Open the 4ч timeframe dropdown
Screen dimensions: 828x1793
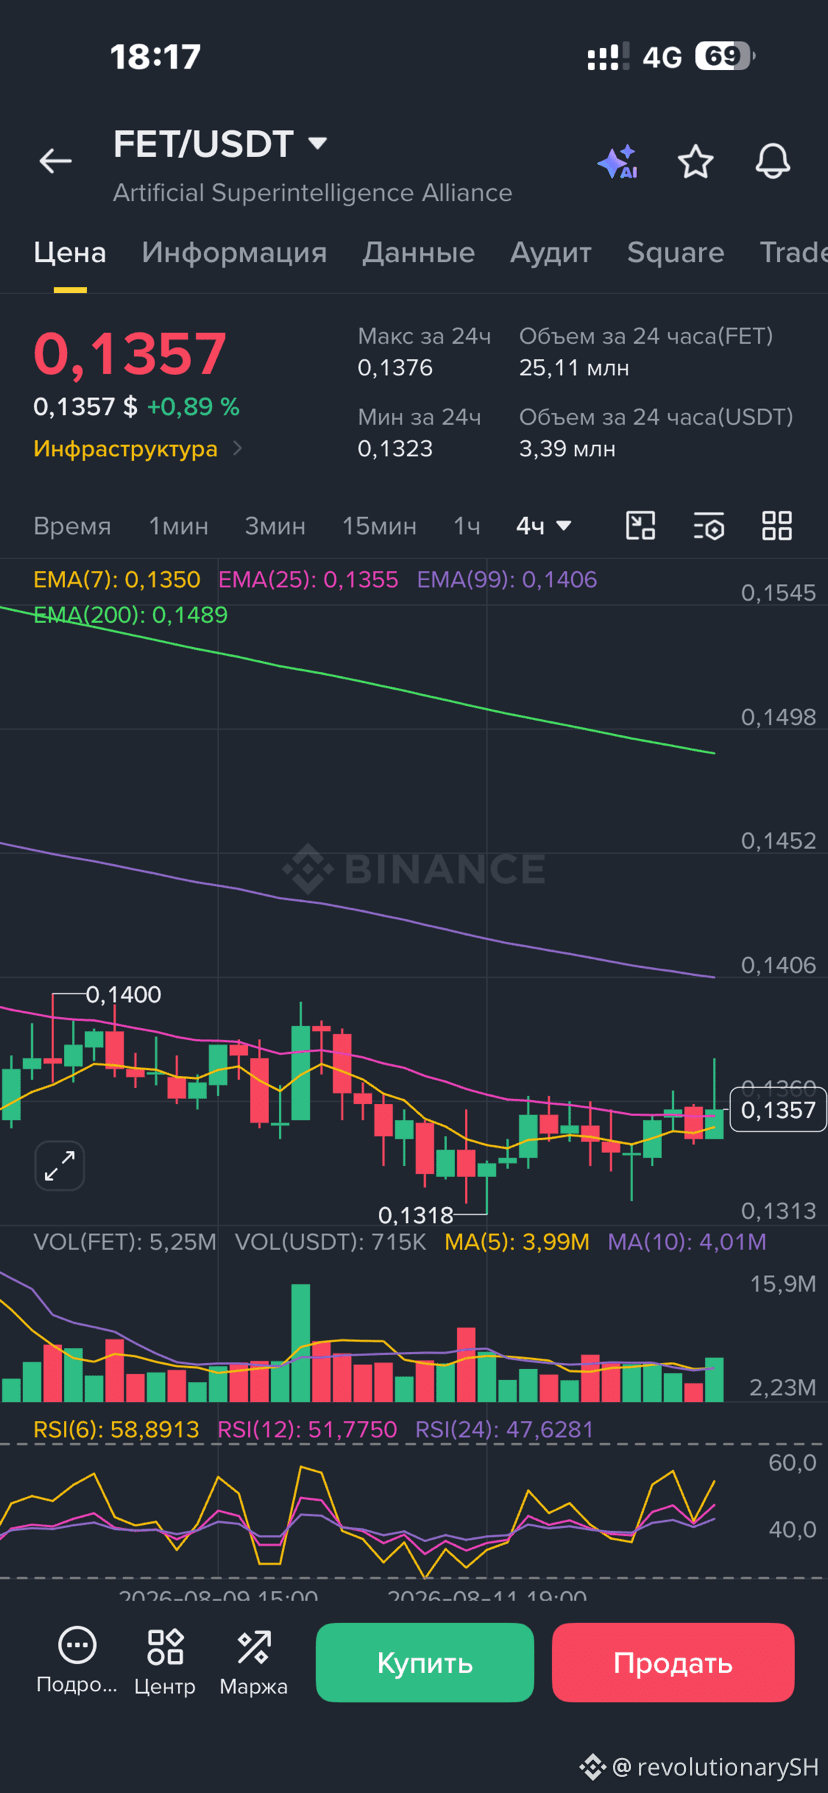[x=544, y=526]
